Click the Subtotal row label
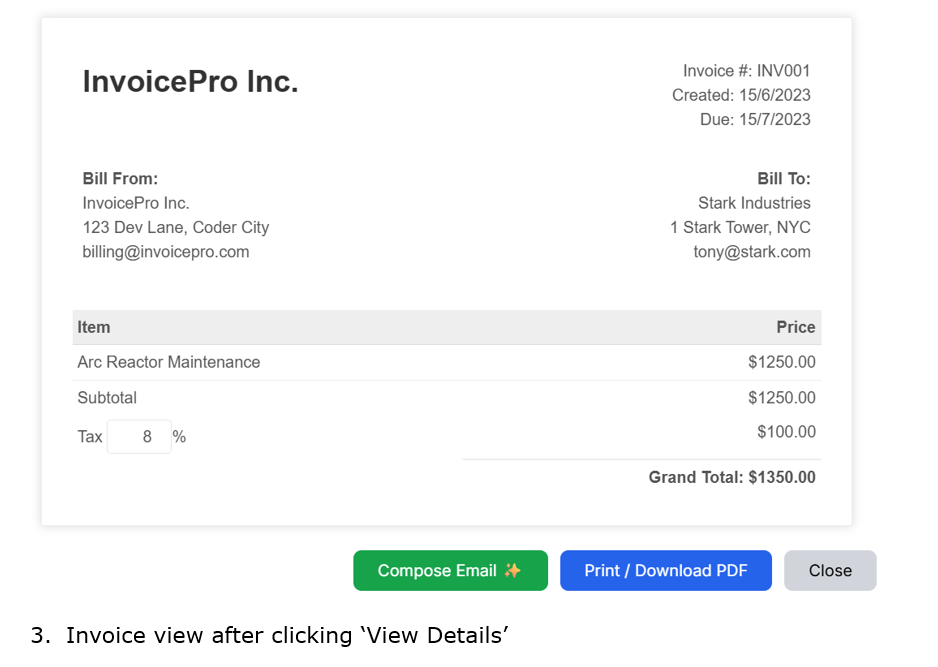Viewport: 938px width, 667px height. [x=107, y=398]
